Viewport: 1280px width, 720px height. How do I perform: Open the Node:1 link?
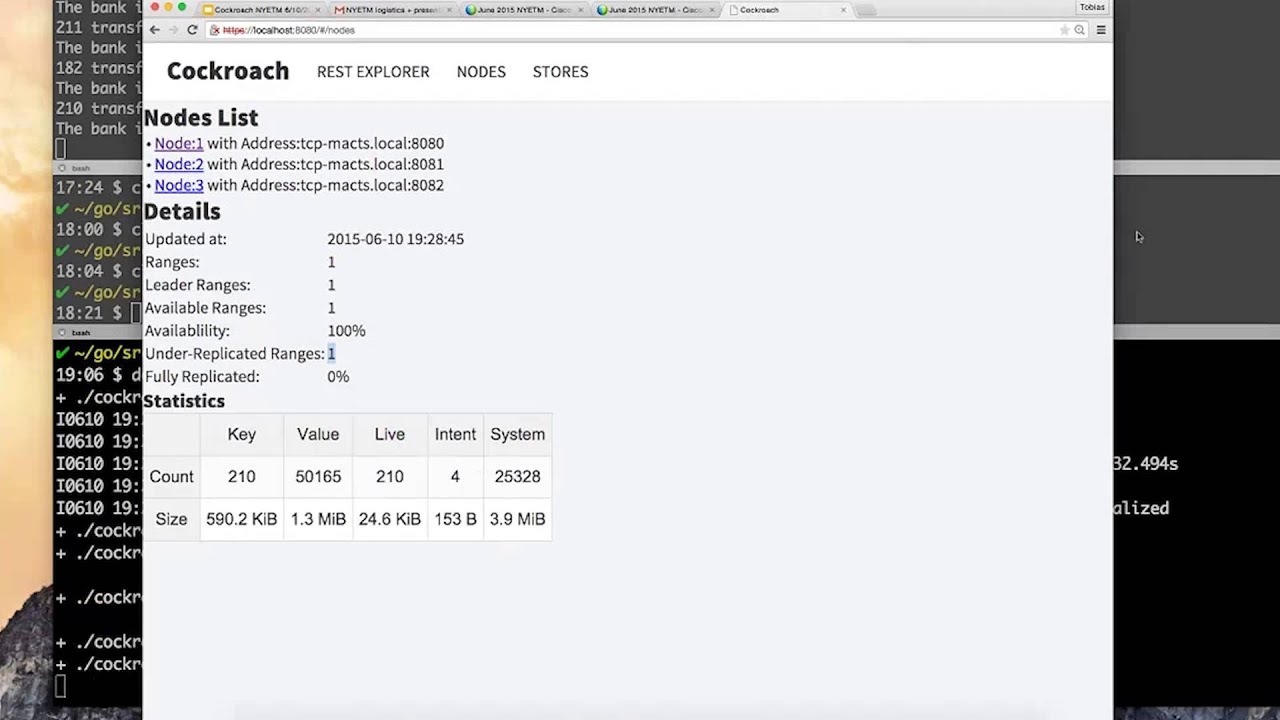[x=179, y=144]
